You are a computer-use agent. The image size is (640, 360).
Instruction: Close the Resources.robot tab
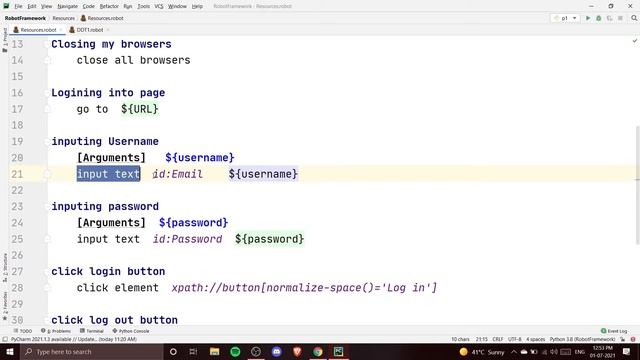pyautogui.click(x=61, y=30)
